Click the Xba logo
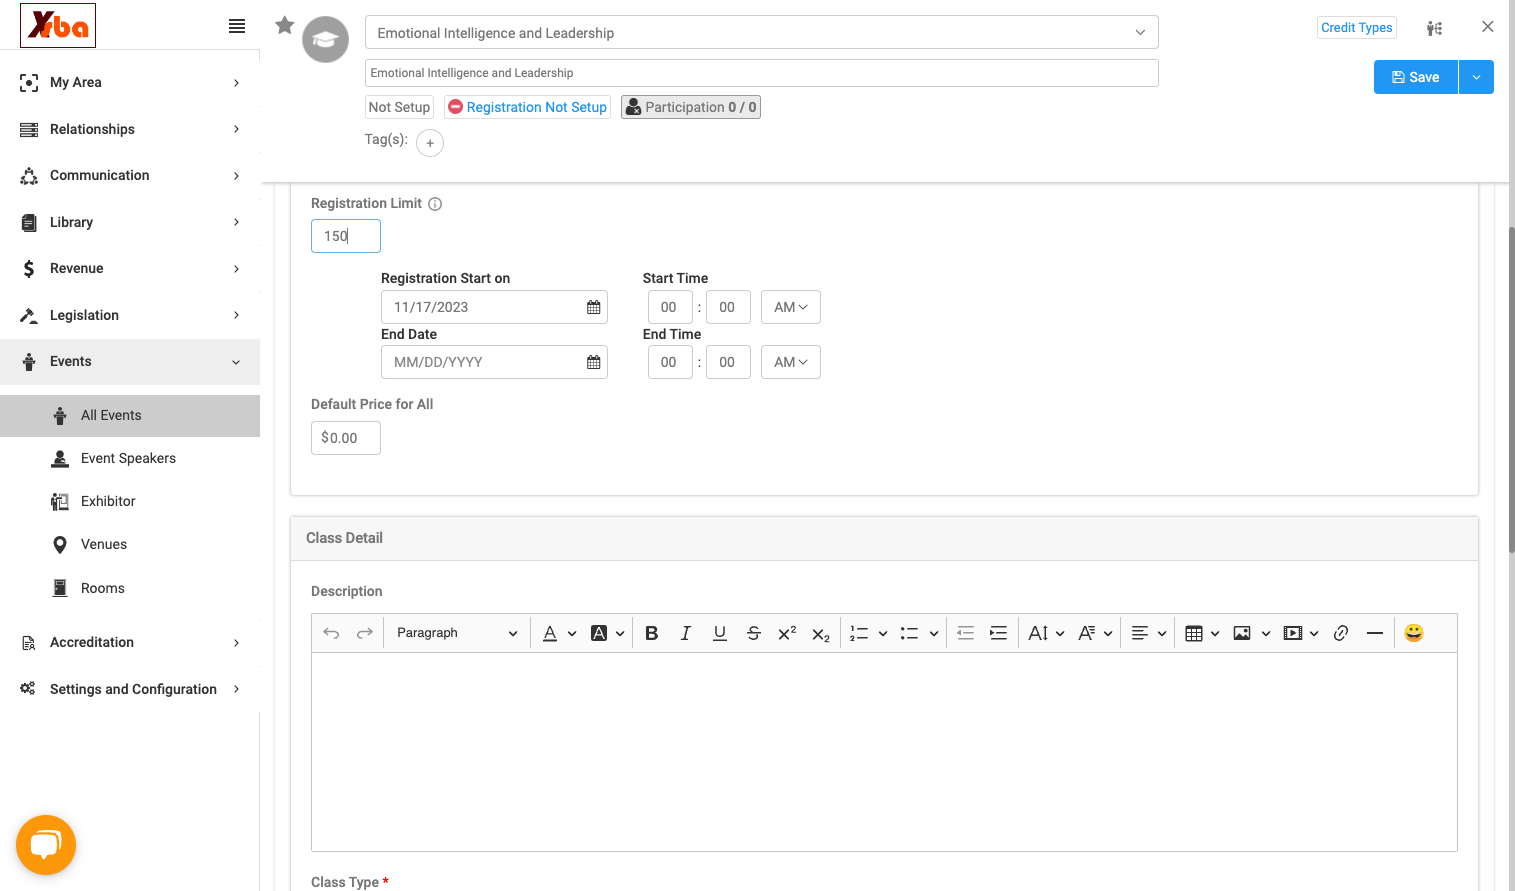The height and width of the screenshot is (891, 1515). [58, 25]
